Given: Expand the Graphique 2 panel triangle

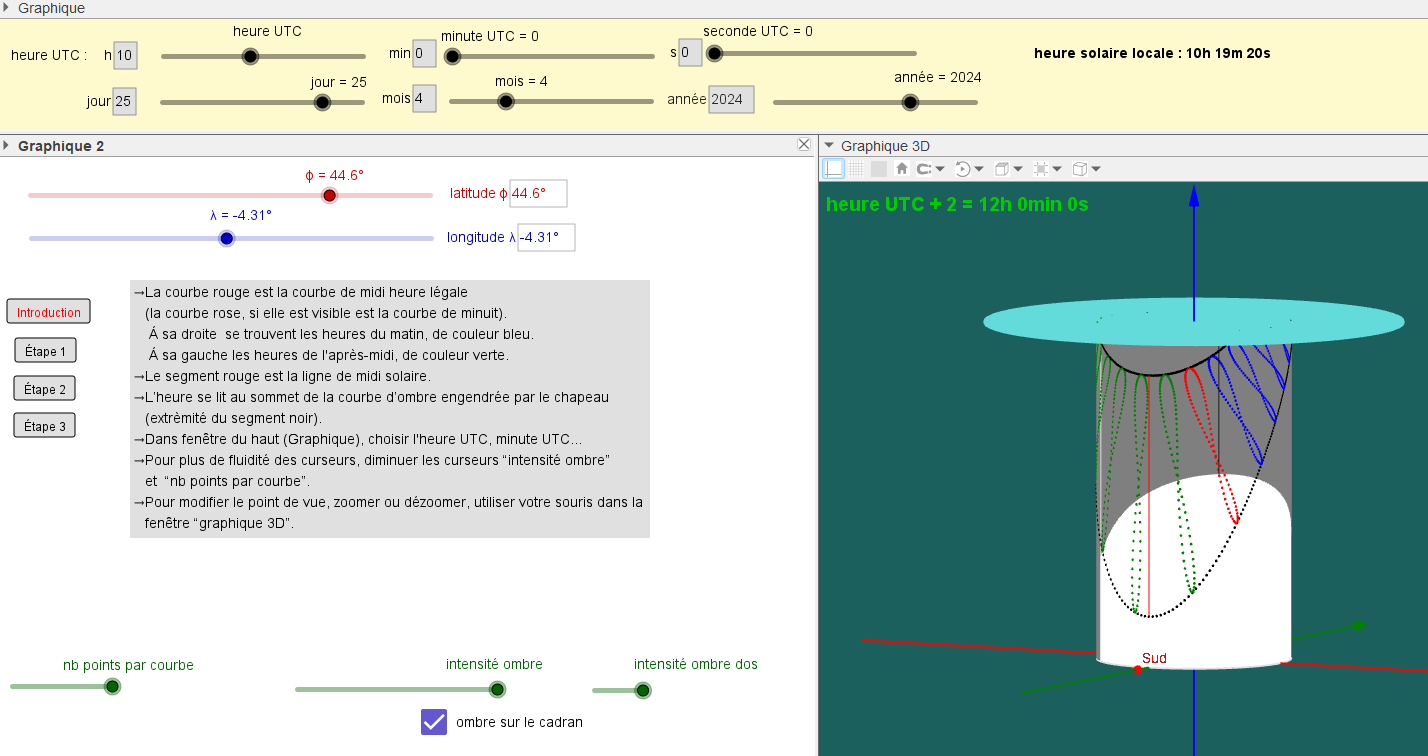Looking at the screenshot, I should tap(7, 146).
